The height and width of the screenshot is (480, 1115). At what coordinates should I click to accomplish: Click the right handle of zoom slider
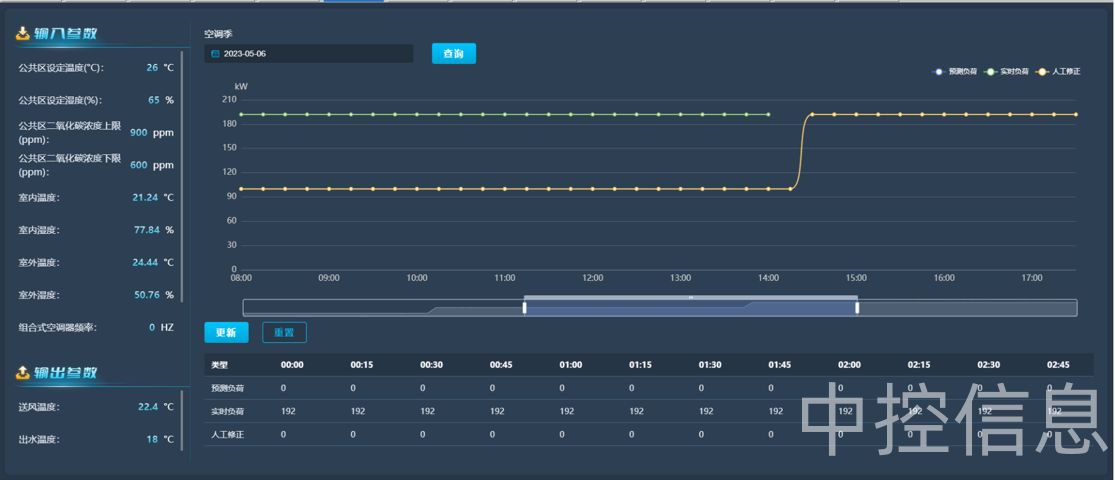pos(857,308)
